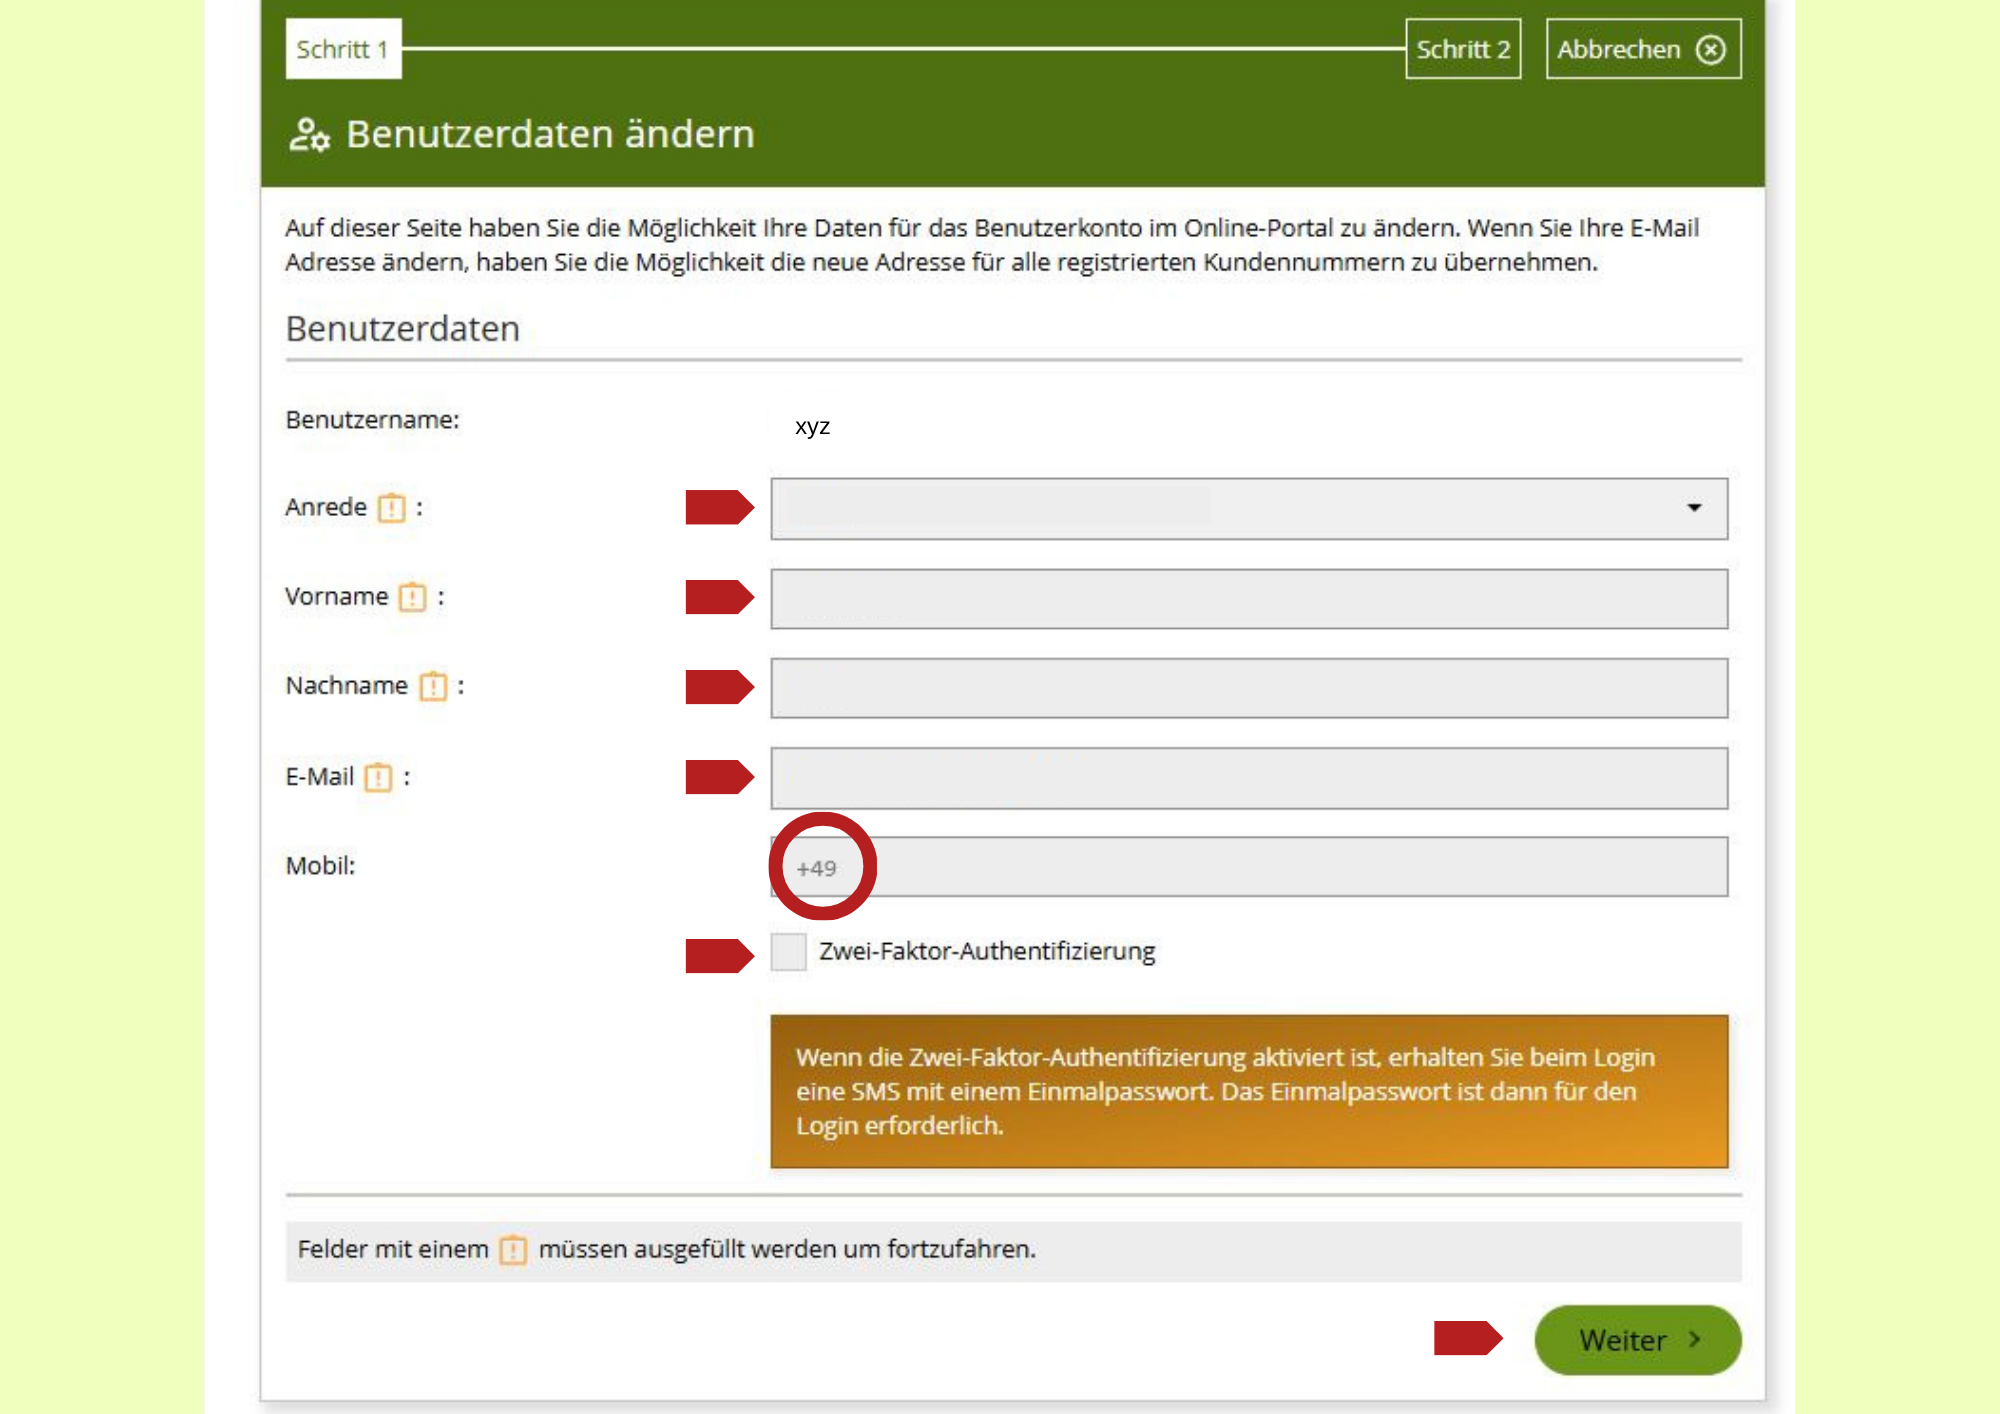Cancel with the Abbrechen button
The image size is (2000, 1414).
tap(1643, 49)
